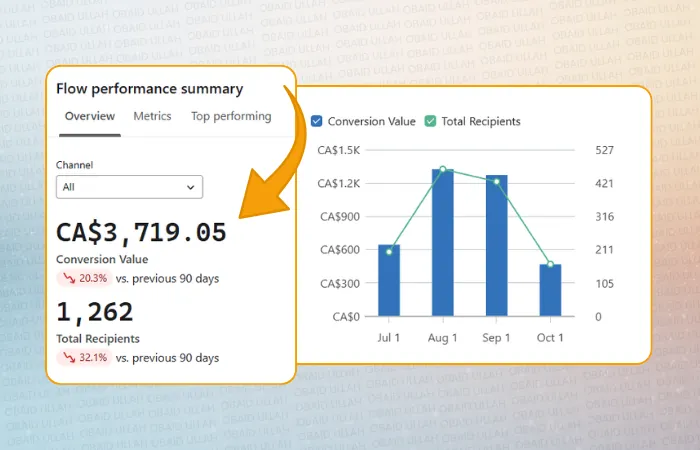Image resolution: width=700 pixels, height=450 pixels.
Task: Open the Top performing tab
Action: pos(231,117)
